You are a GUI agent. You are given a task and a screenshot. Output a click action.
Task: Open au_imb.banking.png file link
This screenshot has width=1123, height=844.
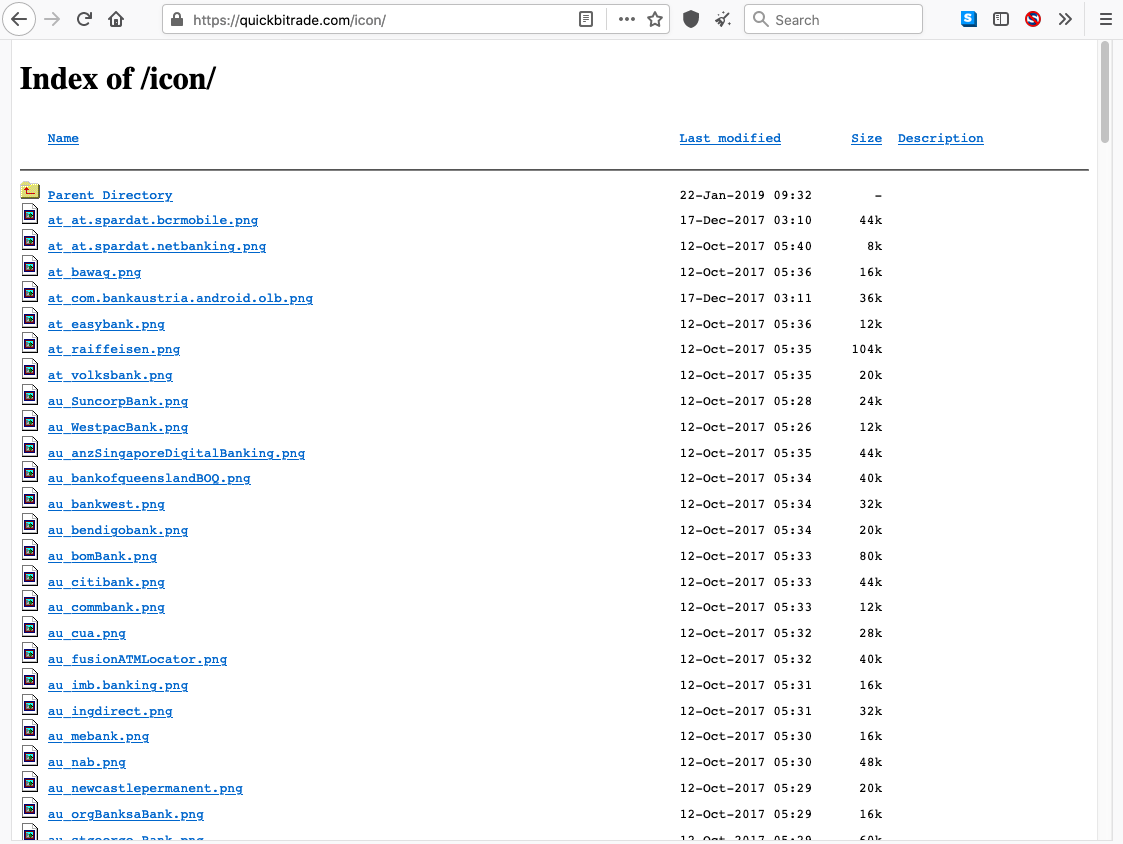[118, 685]
